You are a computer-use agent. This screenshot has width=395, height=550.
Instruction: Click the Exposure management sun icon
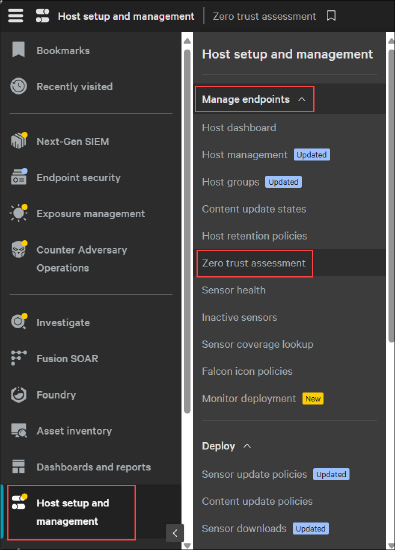point(19,213)
